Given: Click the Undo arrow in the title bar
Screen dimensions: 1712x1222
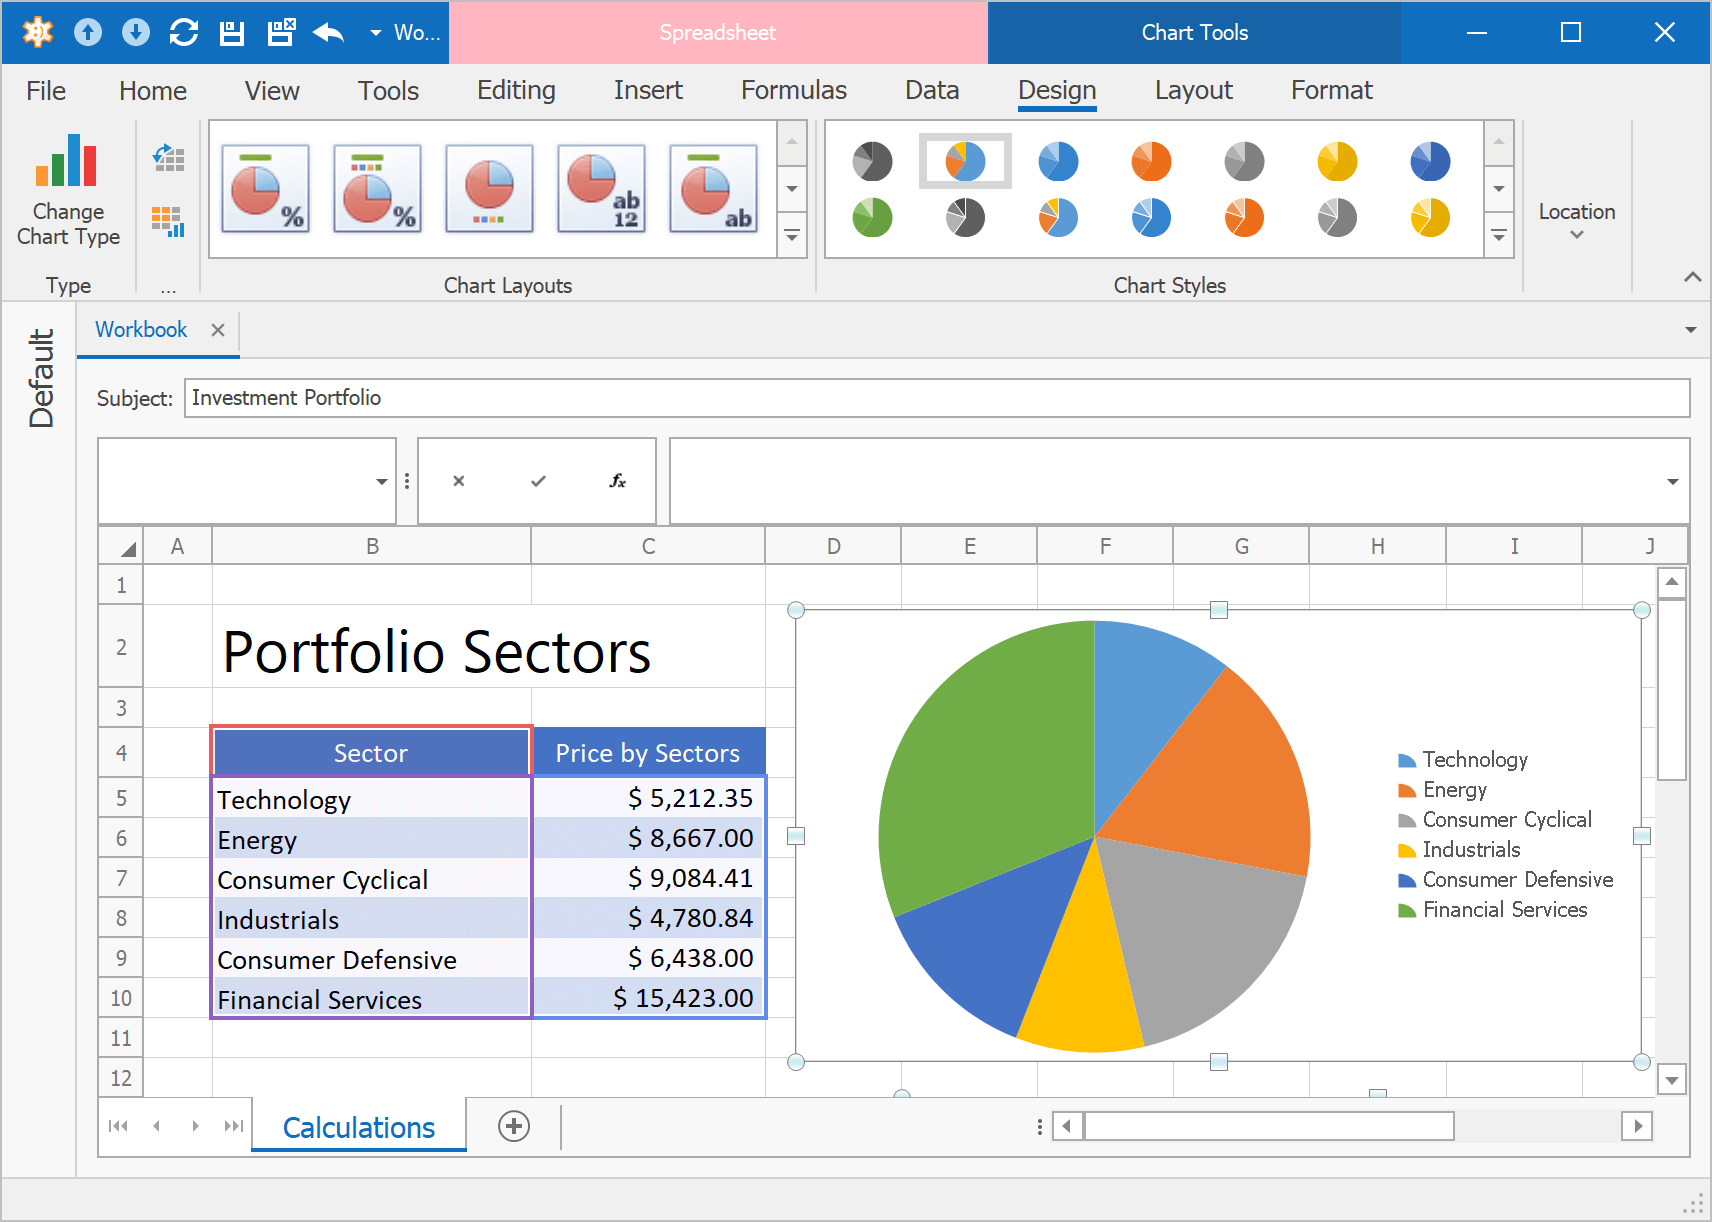Looking at the screenshot, I should [x=328, y=33].
